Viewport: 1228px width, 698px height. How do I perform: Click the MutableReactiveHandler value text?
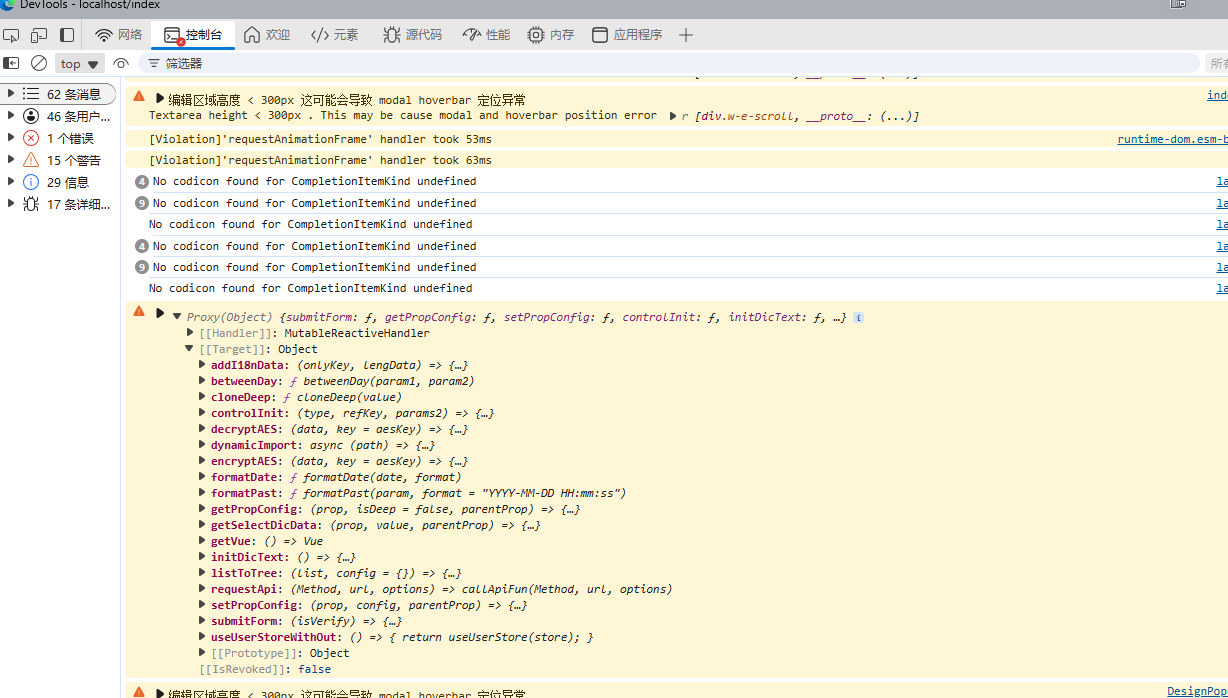click(x=357, y=333)
